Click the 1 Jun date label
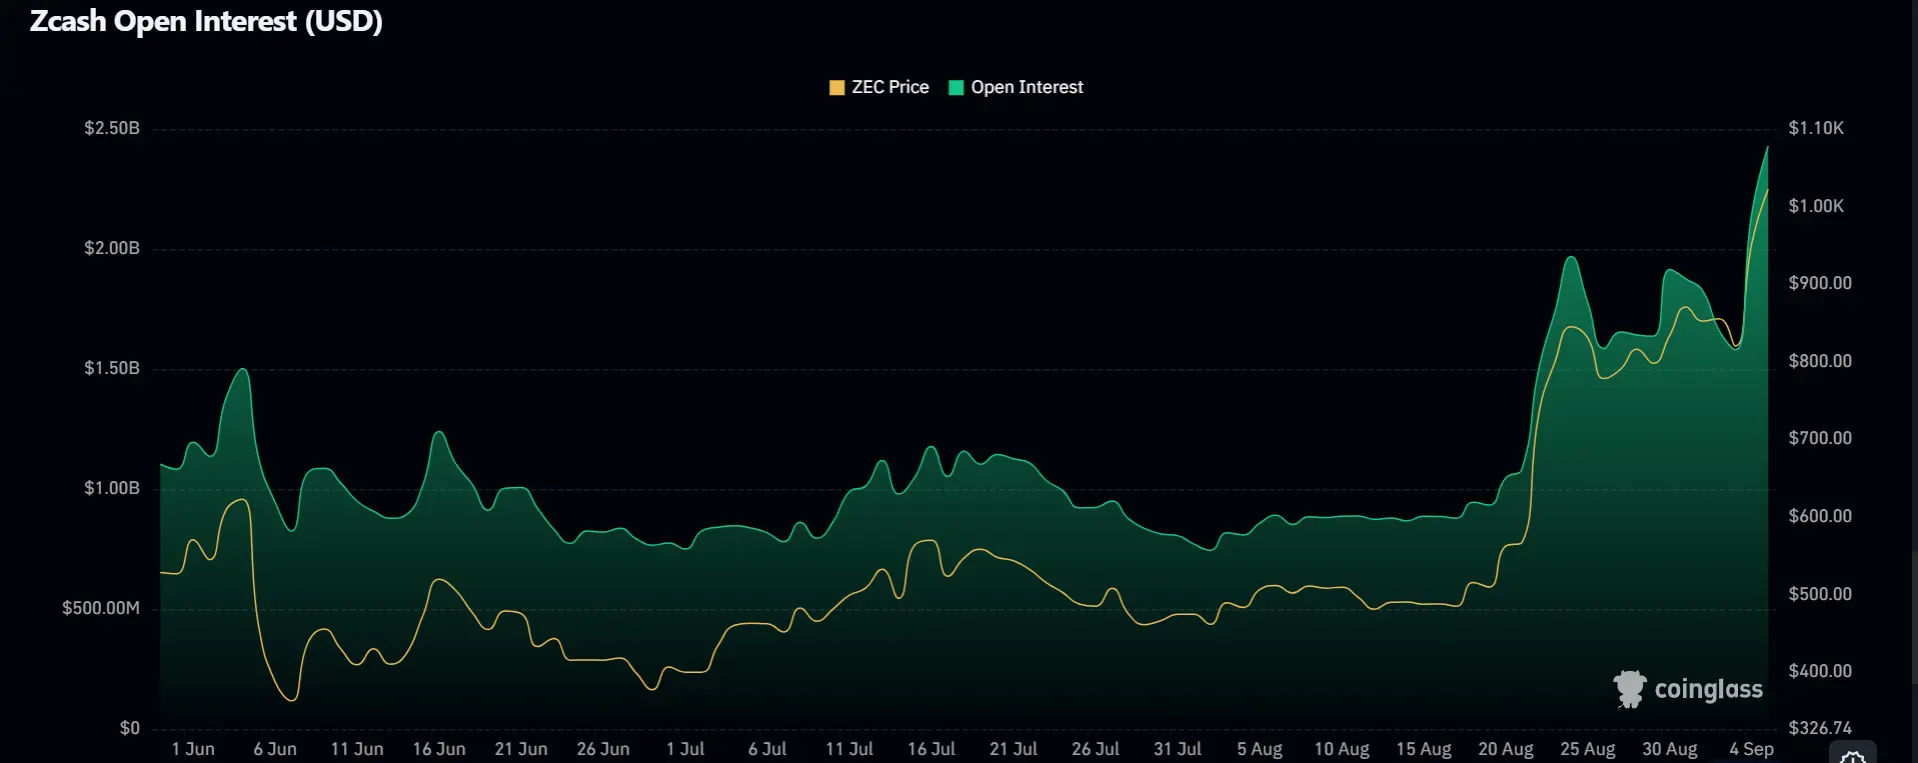 (193, 749)
